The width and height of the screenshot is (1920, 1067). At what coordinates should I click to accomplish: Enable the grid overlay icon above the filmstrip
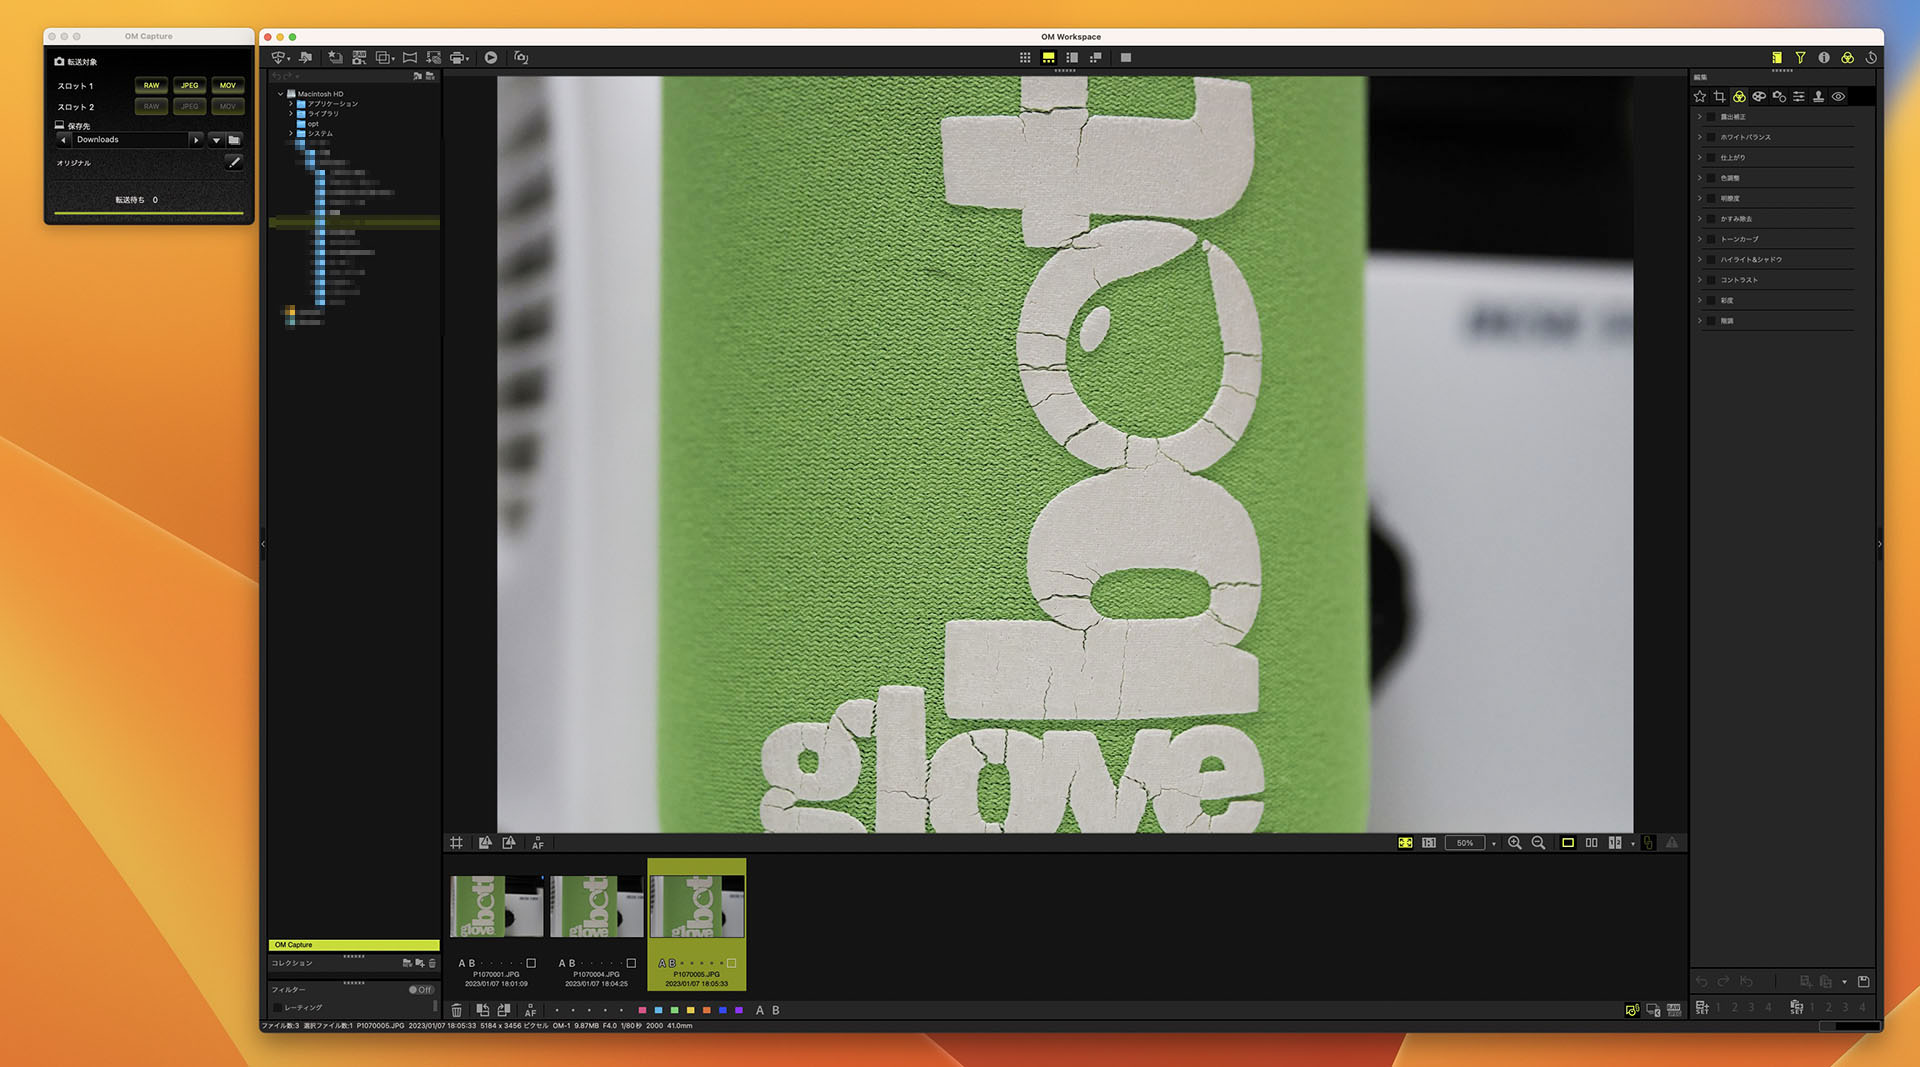click(x=457, y=843)
